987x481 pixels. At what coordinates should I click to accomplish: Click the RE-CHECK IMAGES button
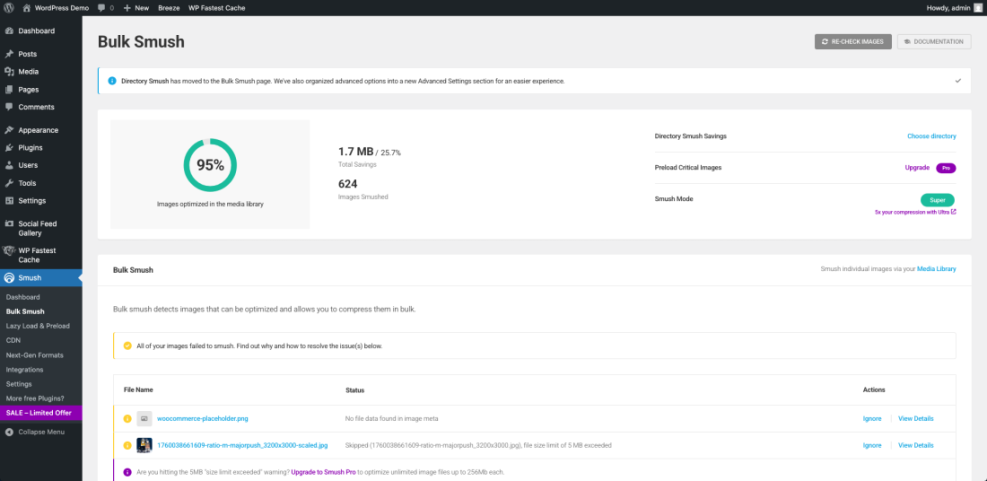[x=853, y=42]
